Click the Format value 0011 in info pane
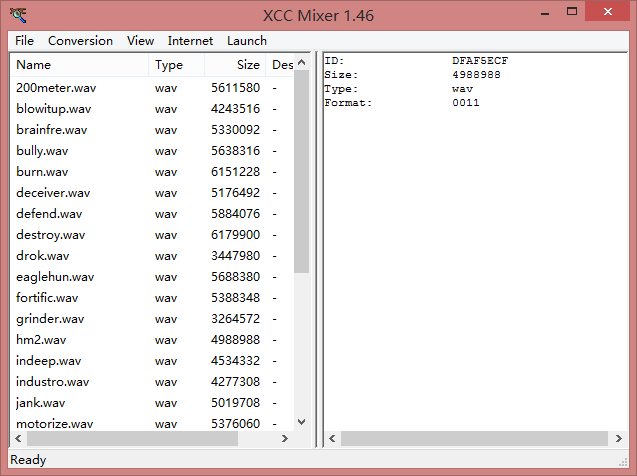 pyautogui.click(x=466, y=103)
